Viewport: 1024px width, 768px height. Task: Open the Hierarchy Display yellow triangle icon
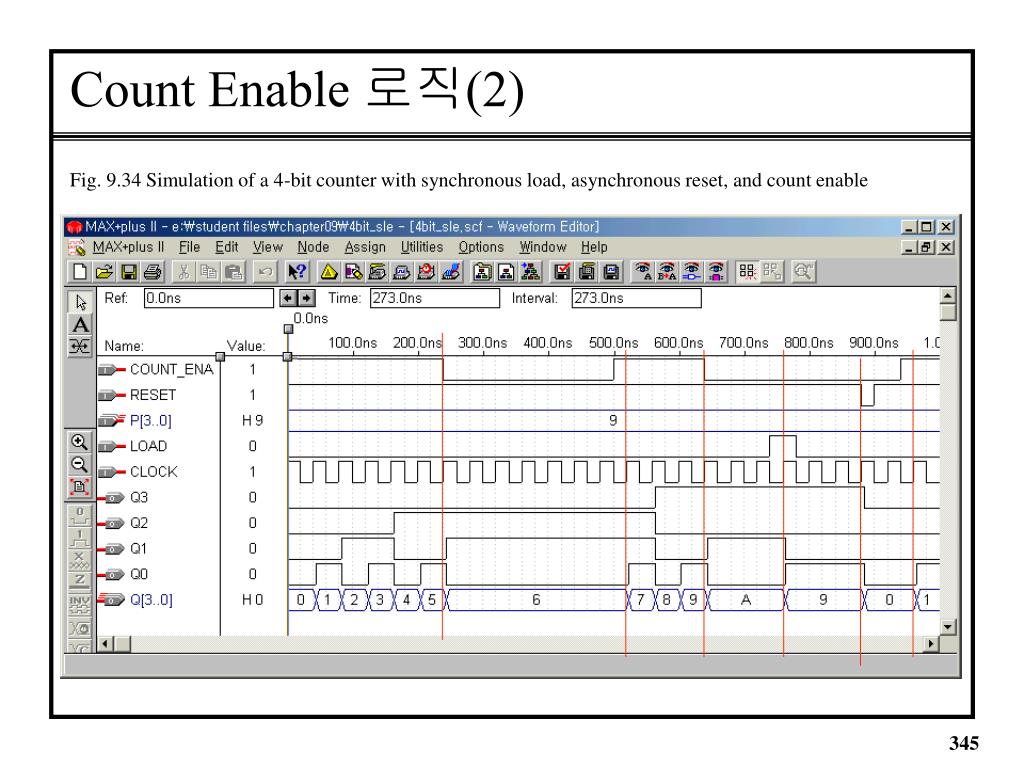click(x=328, y=272)
